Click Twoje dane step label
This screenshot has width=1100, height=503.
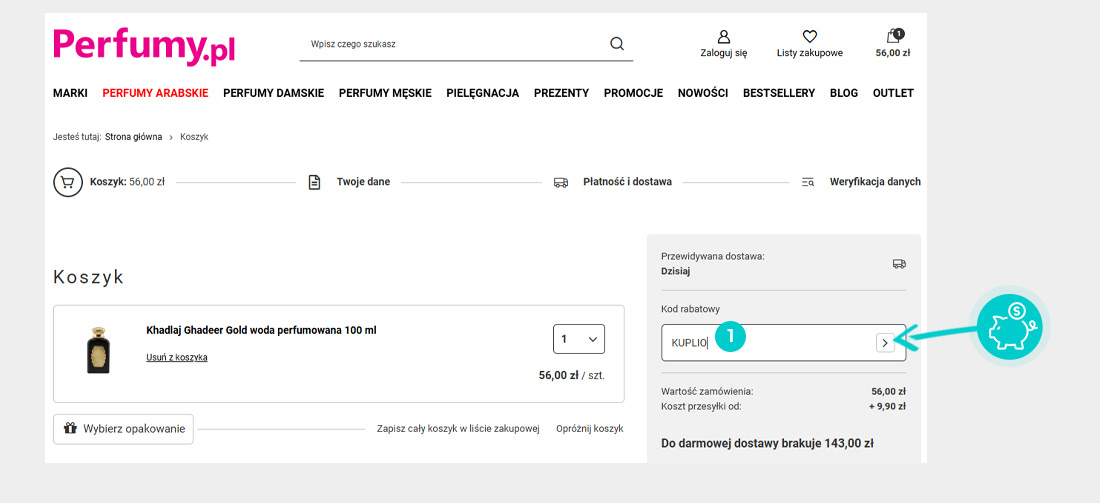coord(363,182)
